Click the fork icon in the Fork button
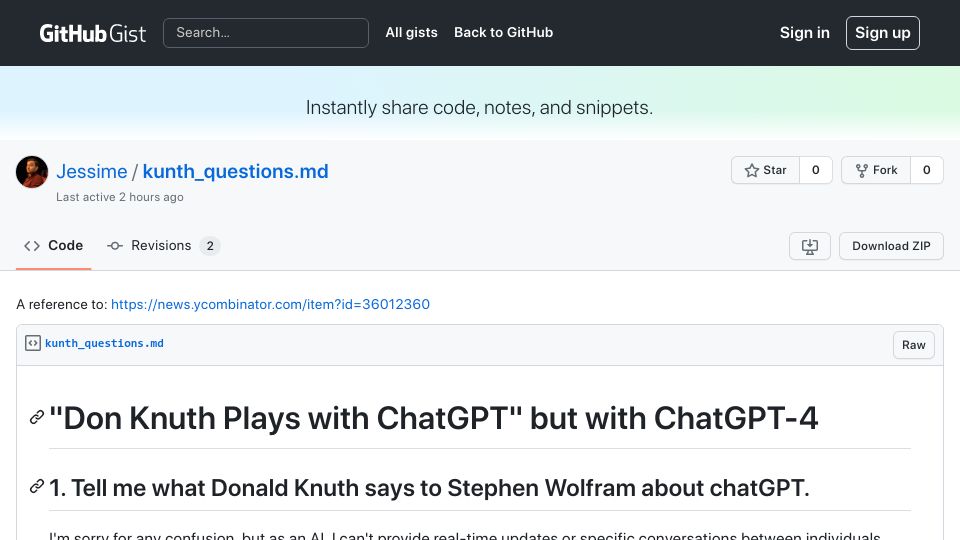 click(861, 171)
